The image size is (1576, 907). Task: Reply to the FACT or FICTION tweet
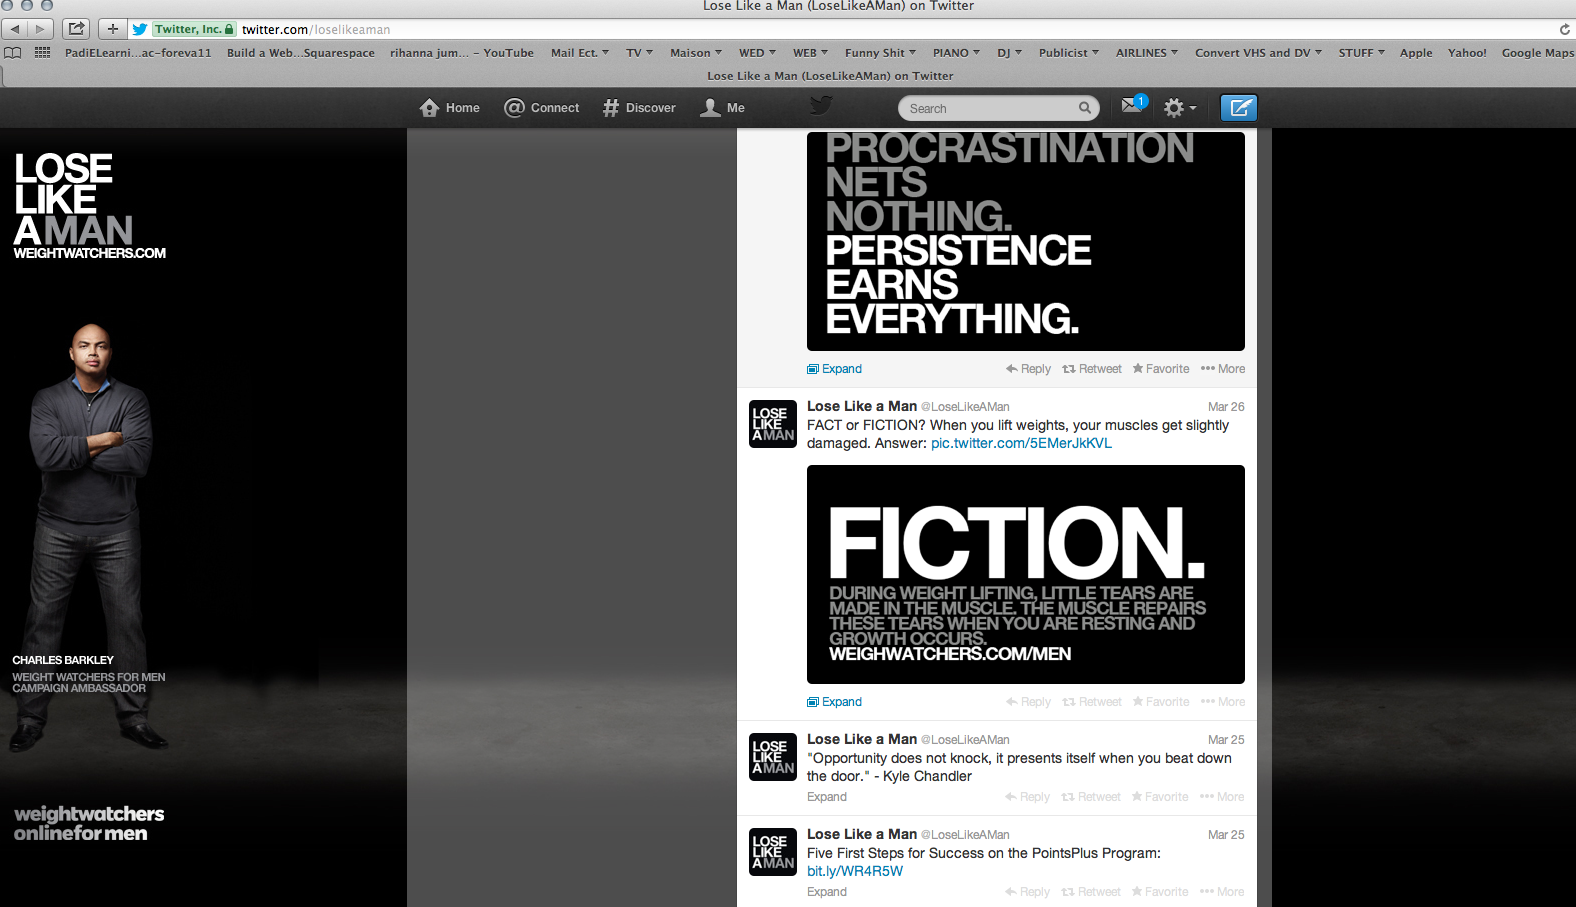tap(1028, 702)
